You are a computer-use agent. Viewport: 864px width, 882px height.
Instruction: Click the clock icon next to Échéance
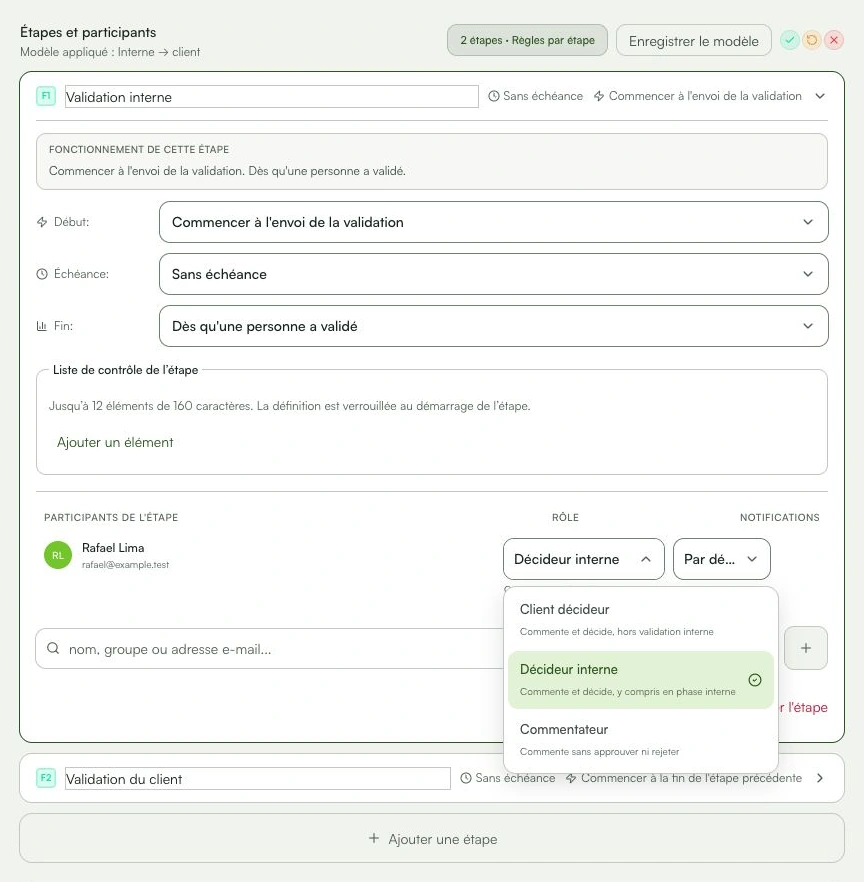42,274
